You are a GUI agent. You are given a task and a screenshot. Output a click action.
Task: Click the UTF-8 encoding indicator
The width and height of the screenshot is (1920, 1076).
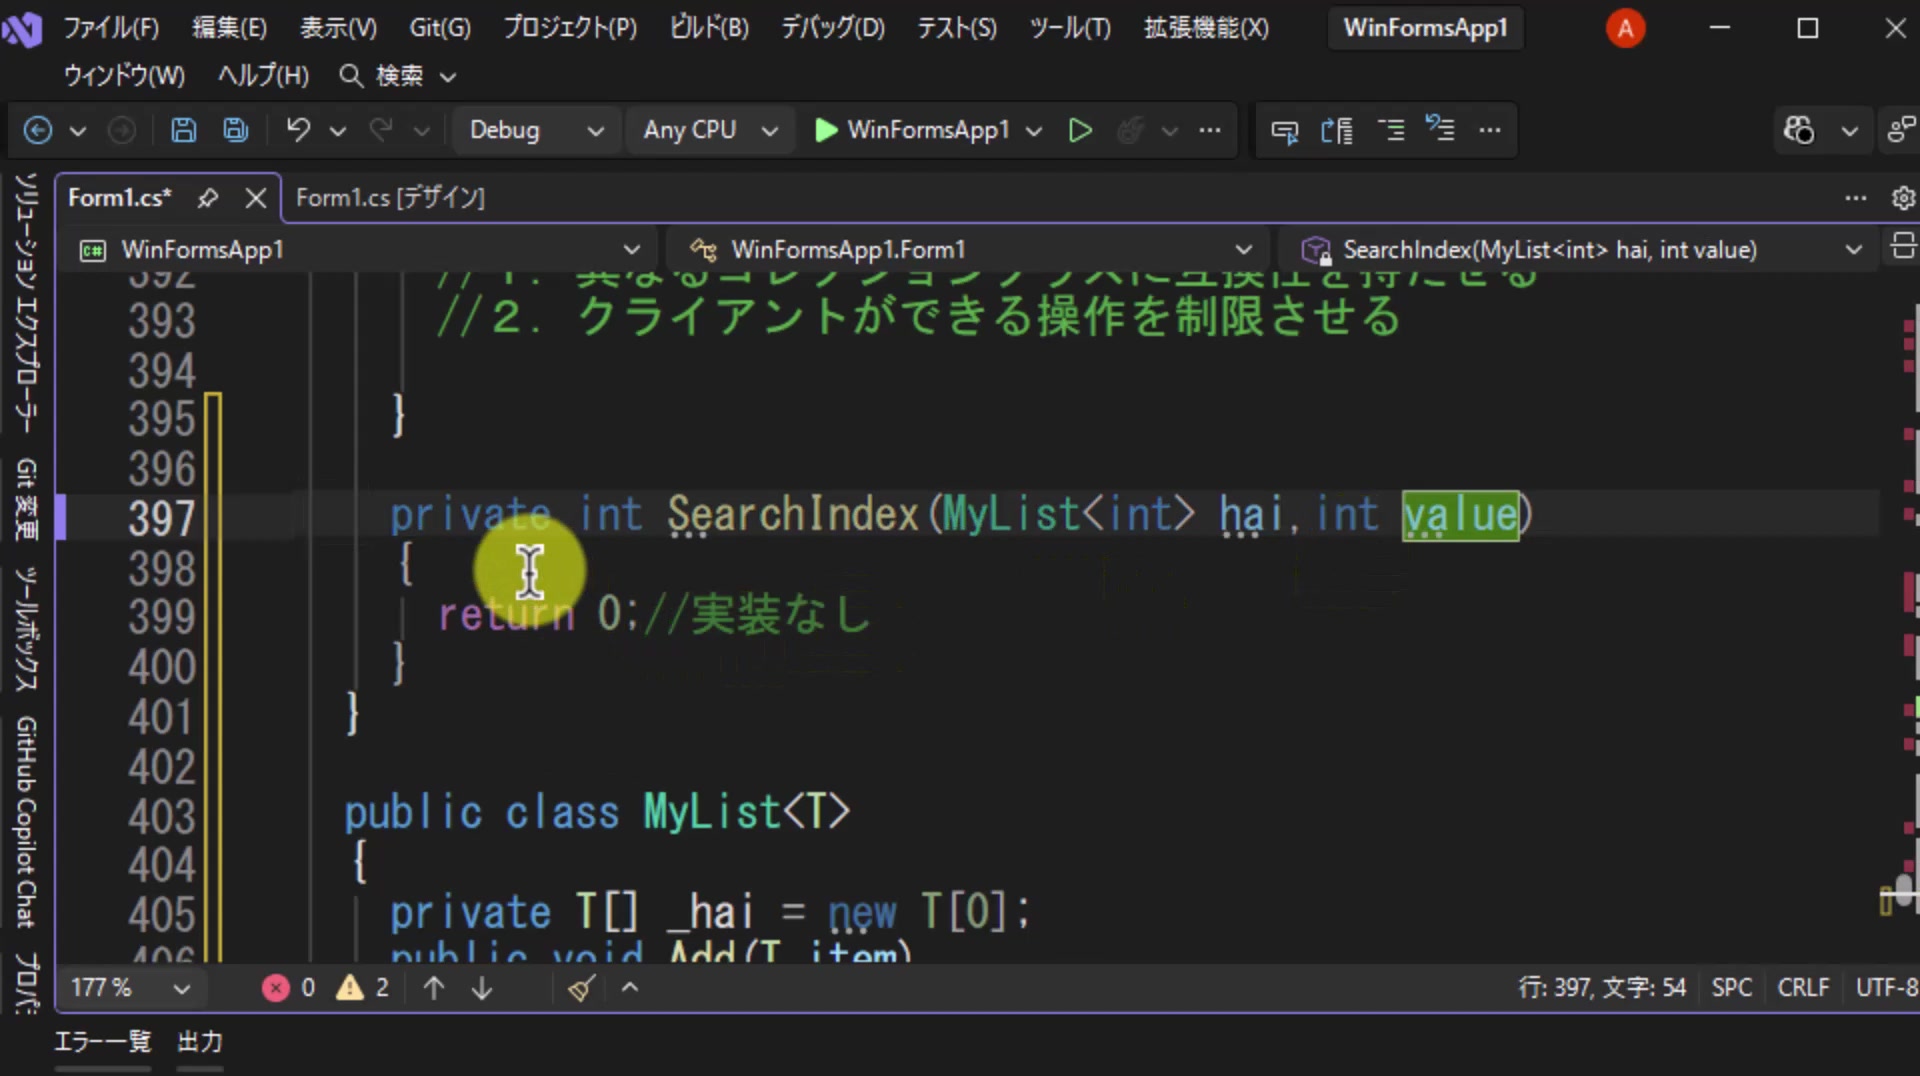[x=1887, y=988]
